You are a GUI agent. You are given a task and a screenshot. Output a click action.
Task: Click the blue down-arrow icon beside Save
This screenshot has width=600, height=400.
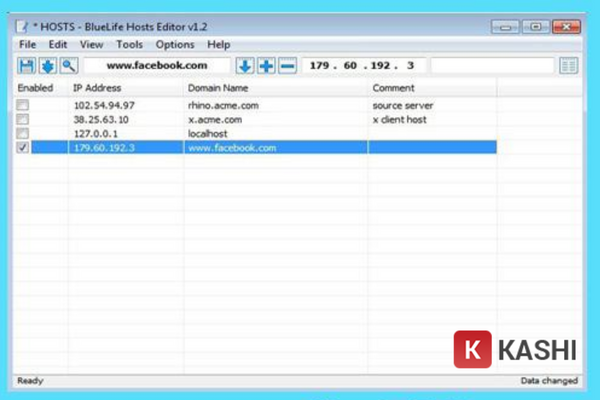(x=47, y=66)
